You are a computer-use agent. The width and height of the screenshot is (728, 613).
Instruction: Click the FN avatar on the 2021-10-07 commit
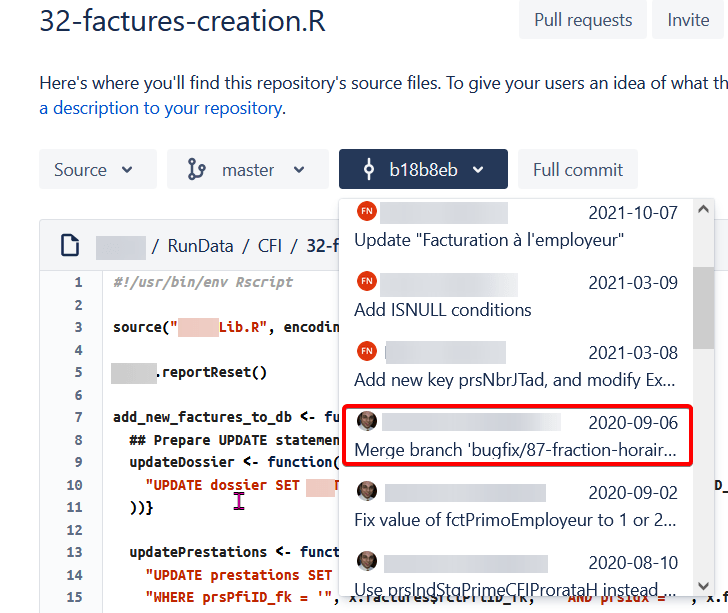367,211
